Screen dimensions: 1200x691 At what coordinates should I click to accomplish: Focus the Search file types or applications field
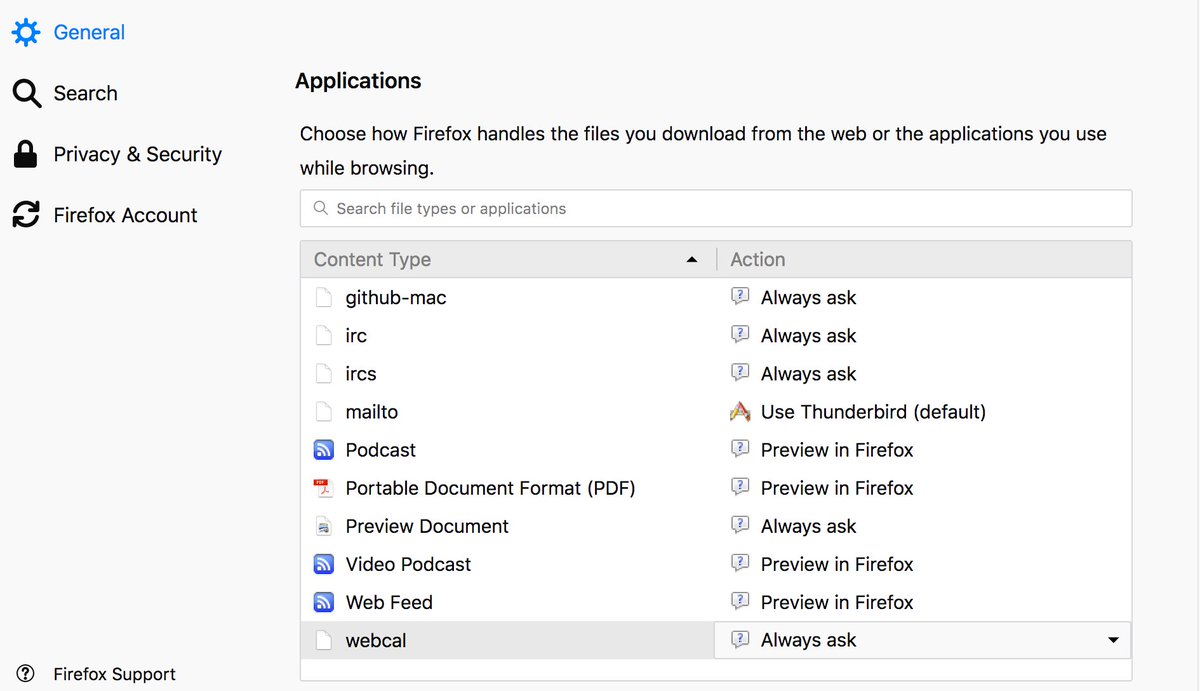(x=716, y=208)
